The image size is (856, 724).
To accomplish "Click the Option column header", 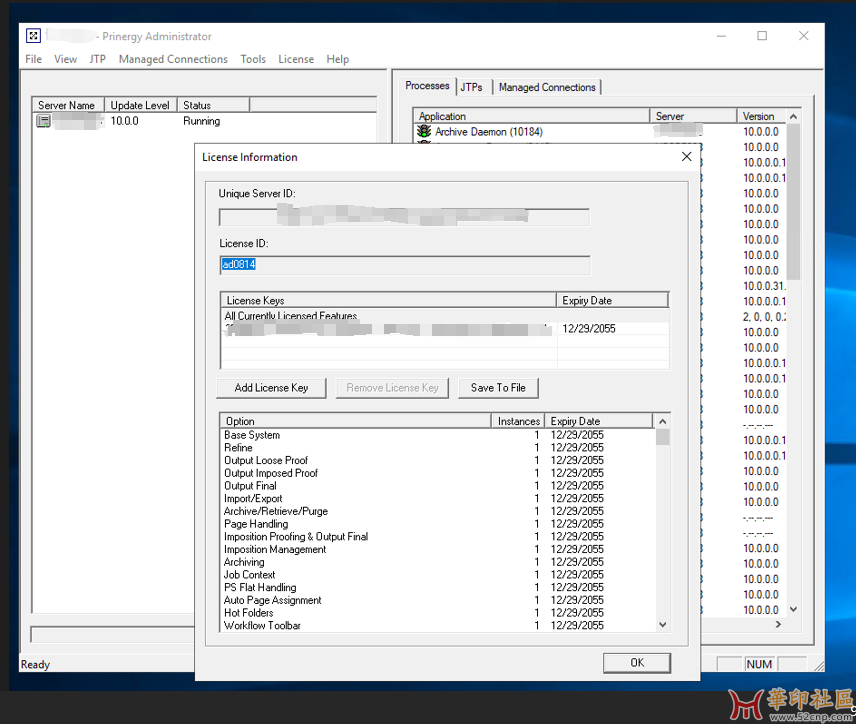I will point(355,421).
